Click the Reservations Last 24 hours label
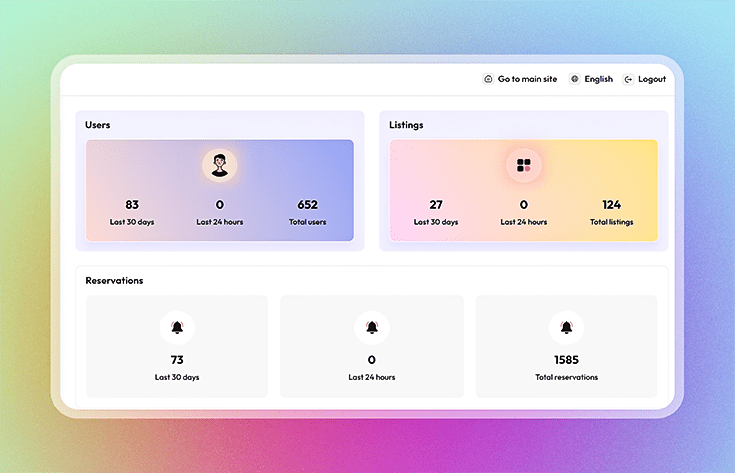 pyautogui.click(x=372, y=377)
